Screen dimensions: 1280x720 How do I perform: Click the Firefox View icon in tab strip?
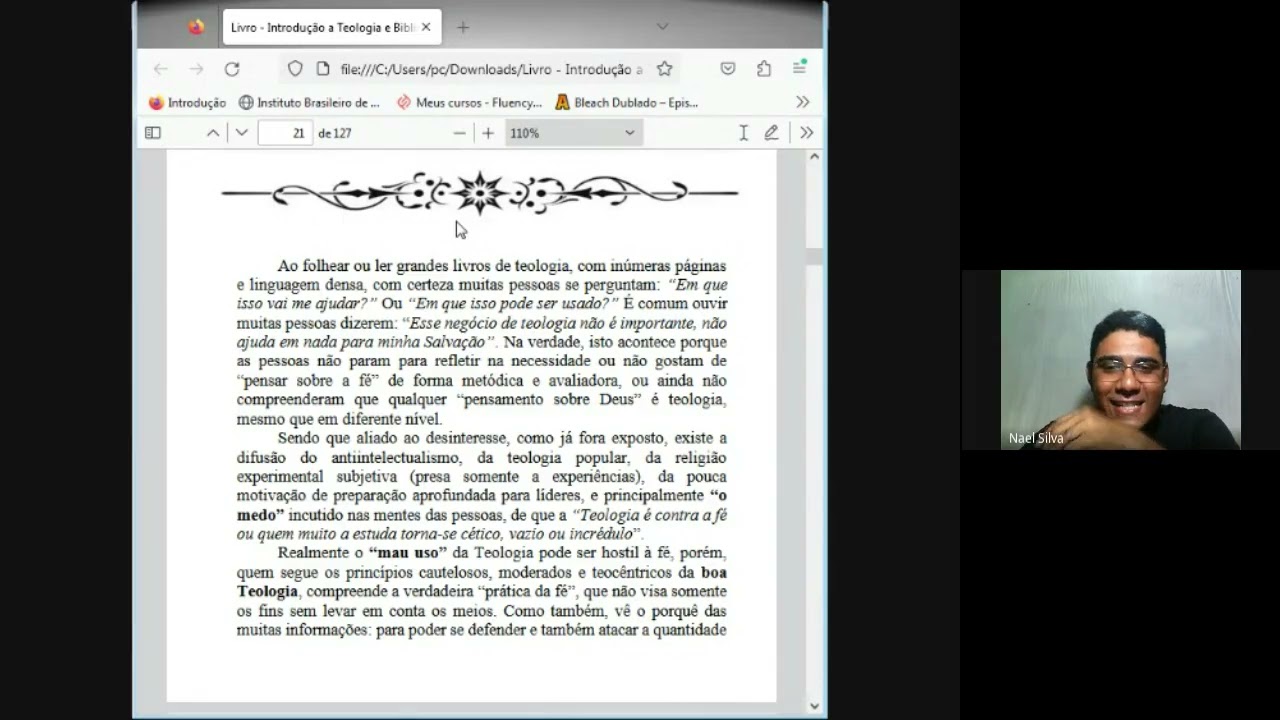coord(196,27)
